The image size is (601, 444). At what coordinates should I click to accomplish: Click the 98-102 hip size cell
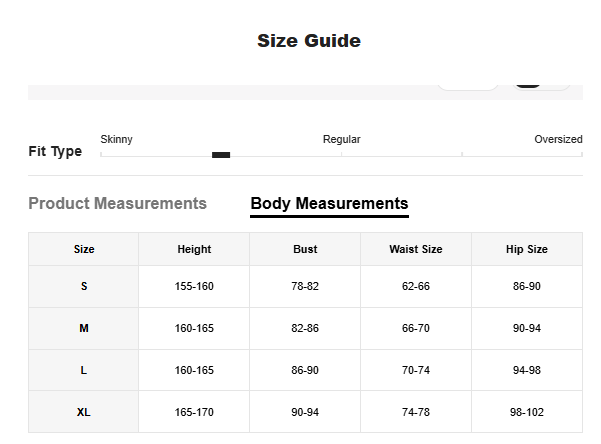click(x=526, y=412)
